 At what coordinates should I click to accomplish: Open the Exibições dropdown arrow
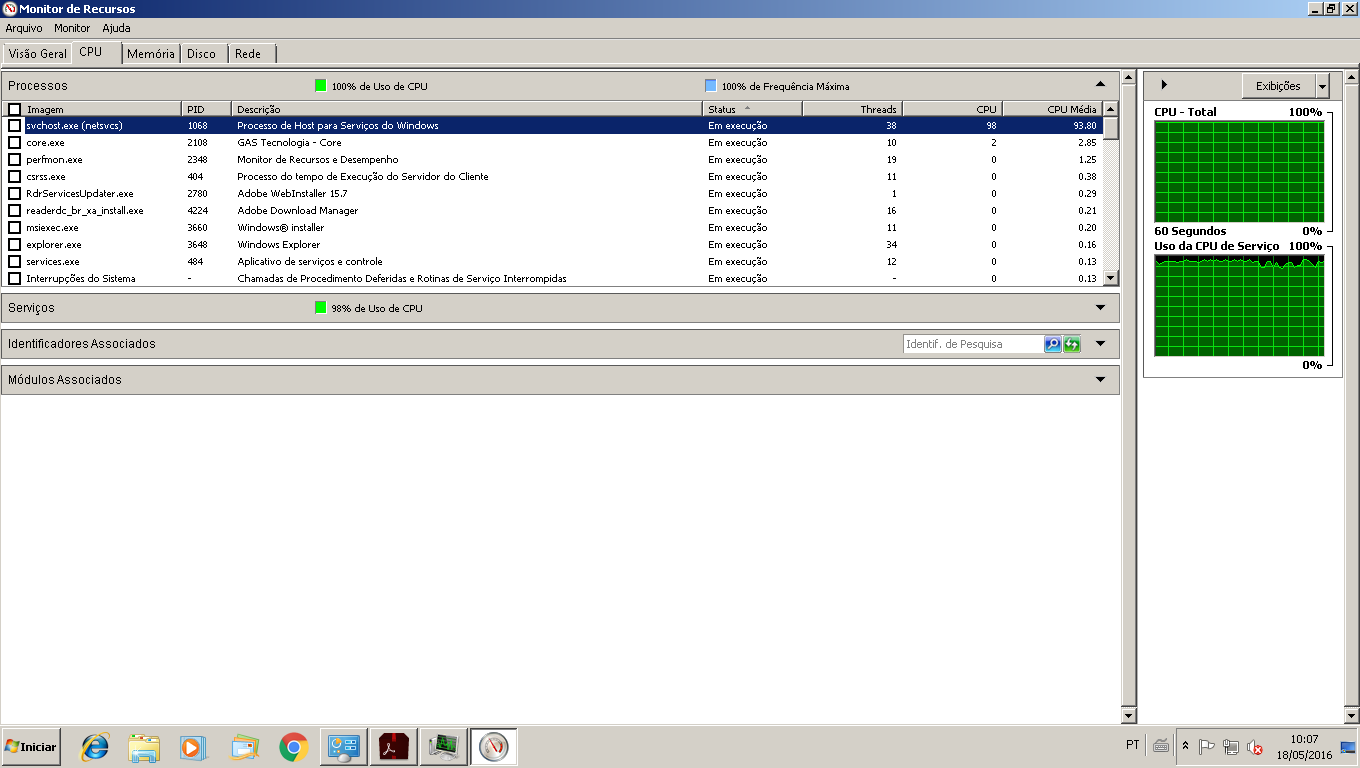[x=1323, y=86]
